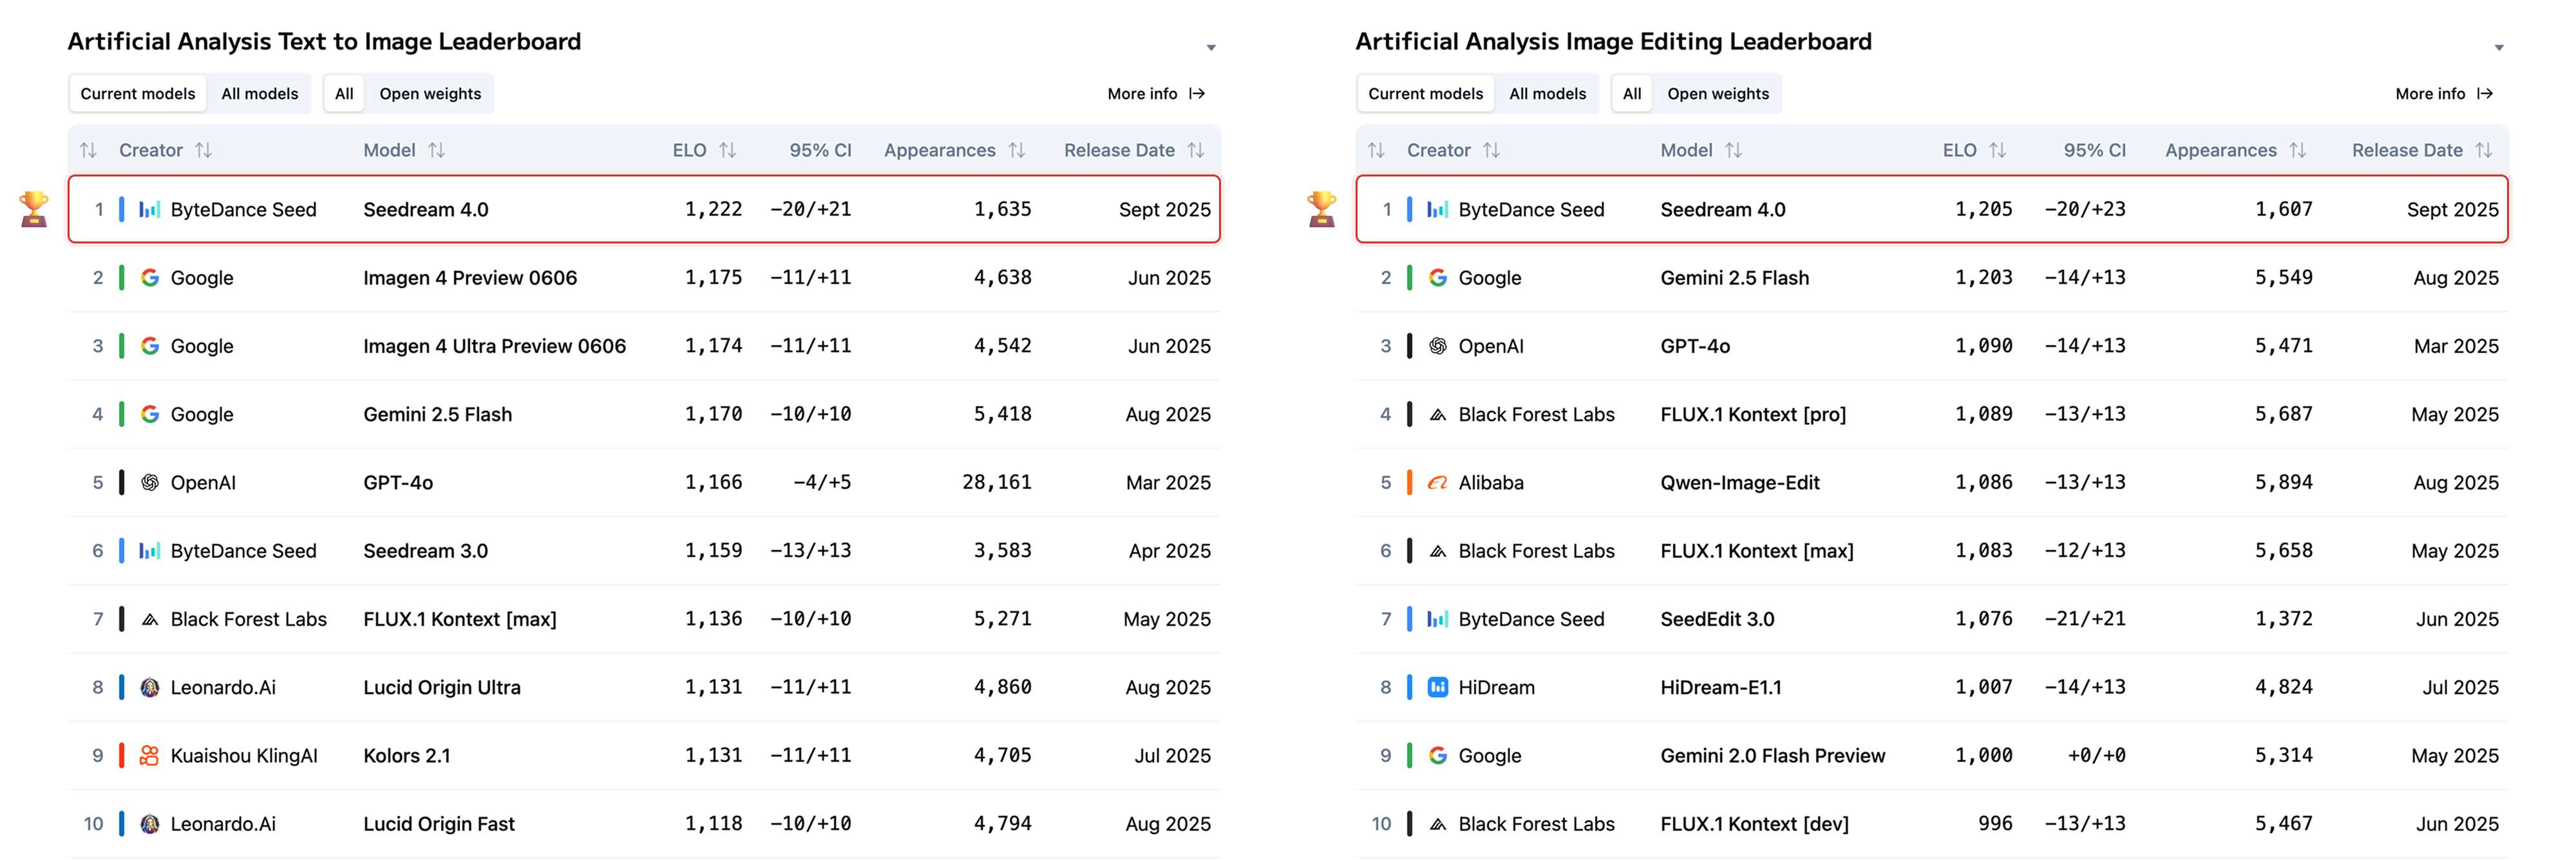Screen dimensions: 2576x861
Task: Filter Text to Image by Open weights
Action: (x=430, y=94)
